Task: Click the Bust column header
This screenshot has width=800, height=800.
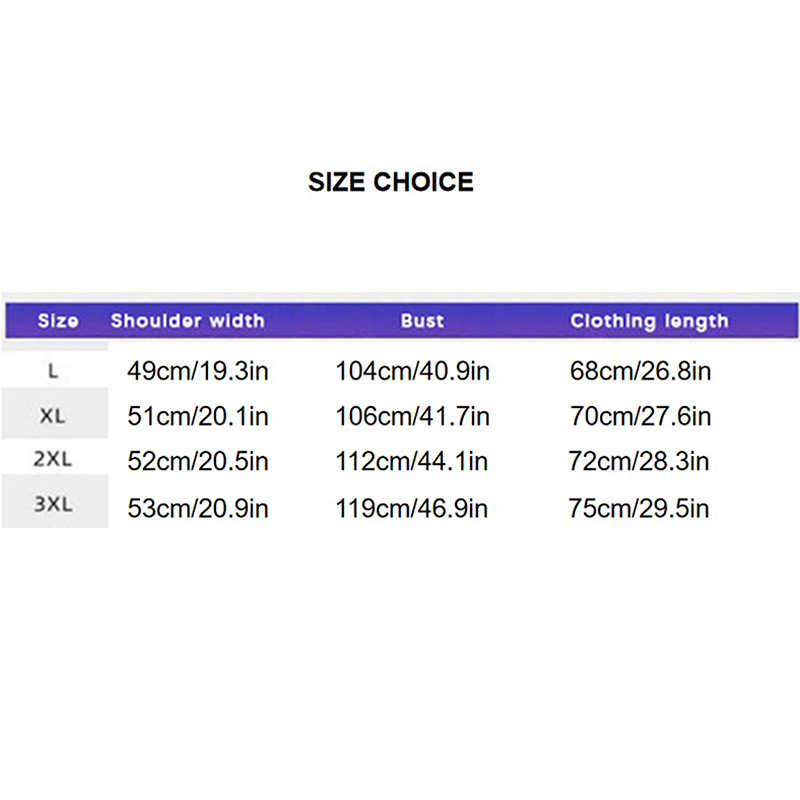Action: pos(422,321)
